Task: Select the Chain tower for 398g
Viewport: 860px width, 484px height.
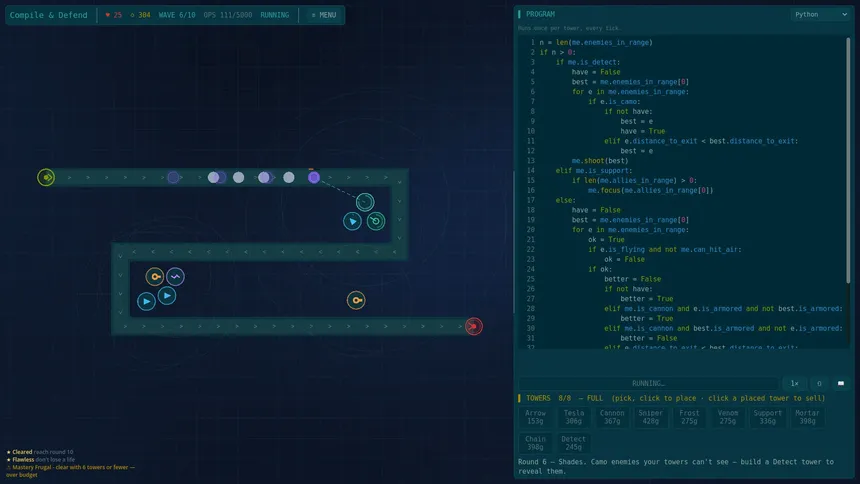Action: click(535, 443)
